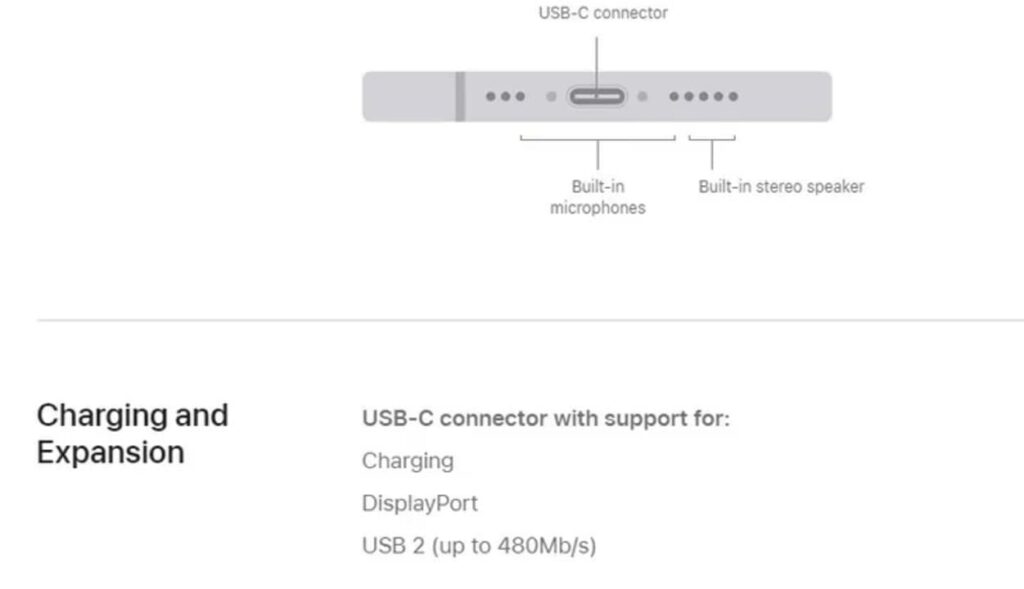Viewport: 1024px width, 589px height.
Task: Click the bracket above Built-in stereo speaker
Action: (712, 140)
